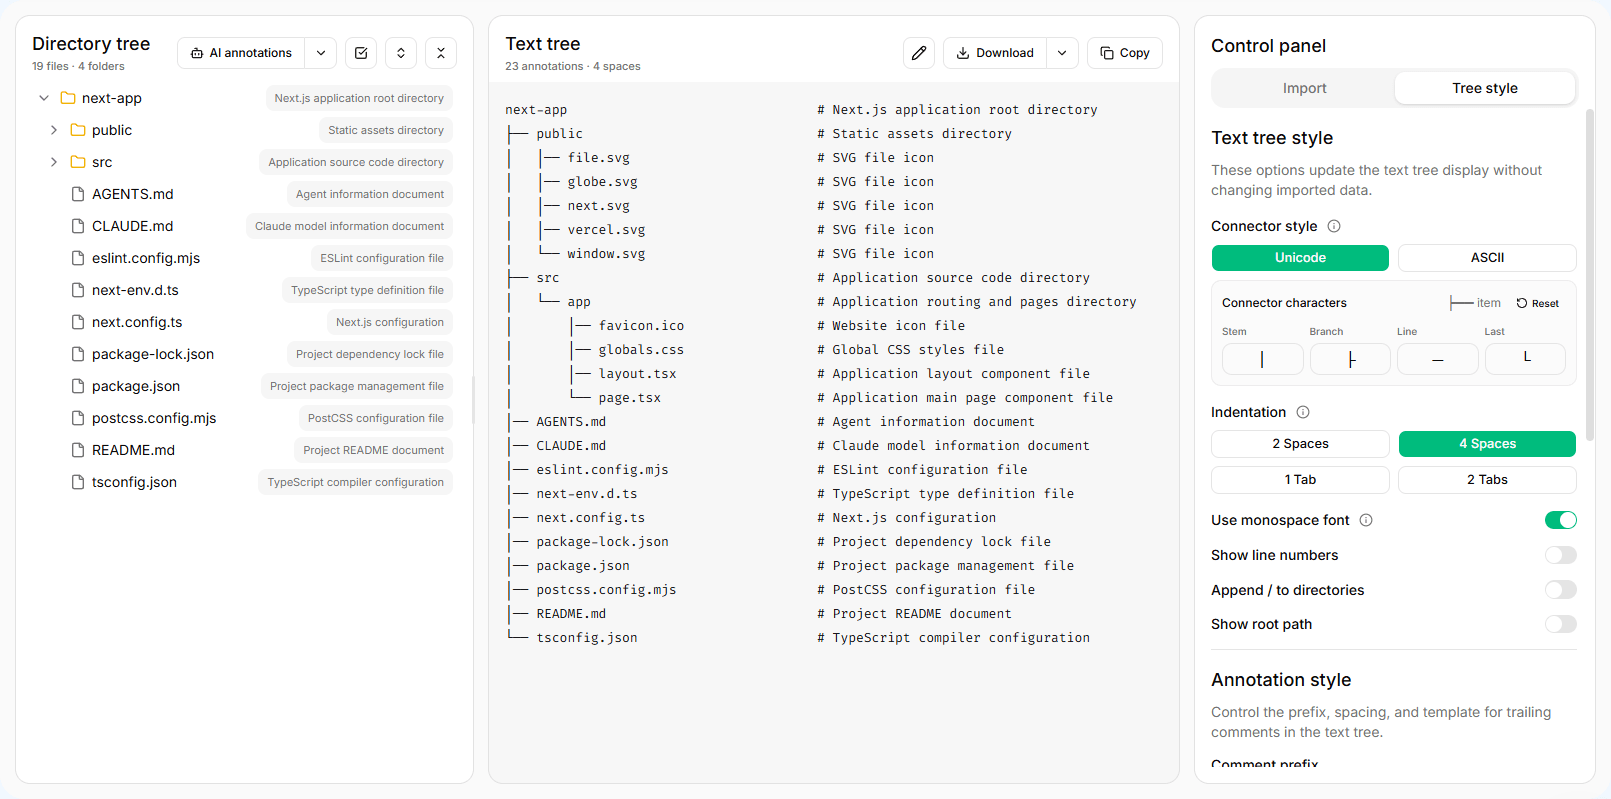Click 'vercel.svg' in the text tree
This screenshot has height=799, width=1611.
click(606, 230)
